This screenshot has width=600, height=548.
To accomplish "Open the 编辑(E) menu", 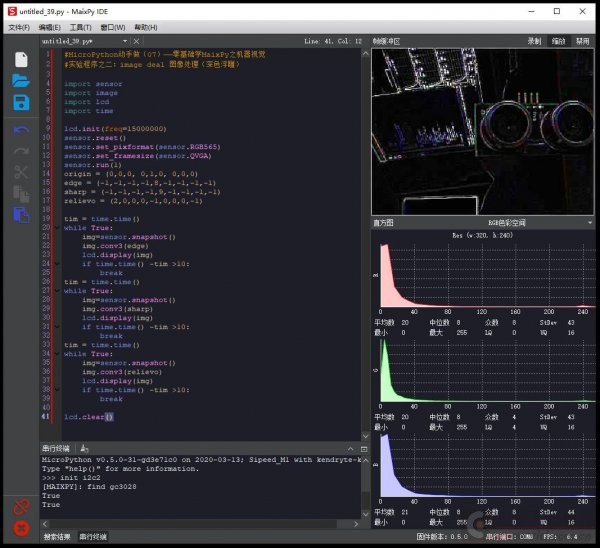I will point(49,27).
